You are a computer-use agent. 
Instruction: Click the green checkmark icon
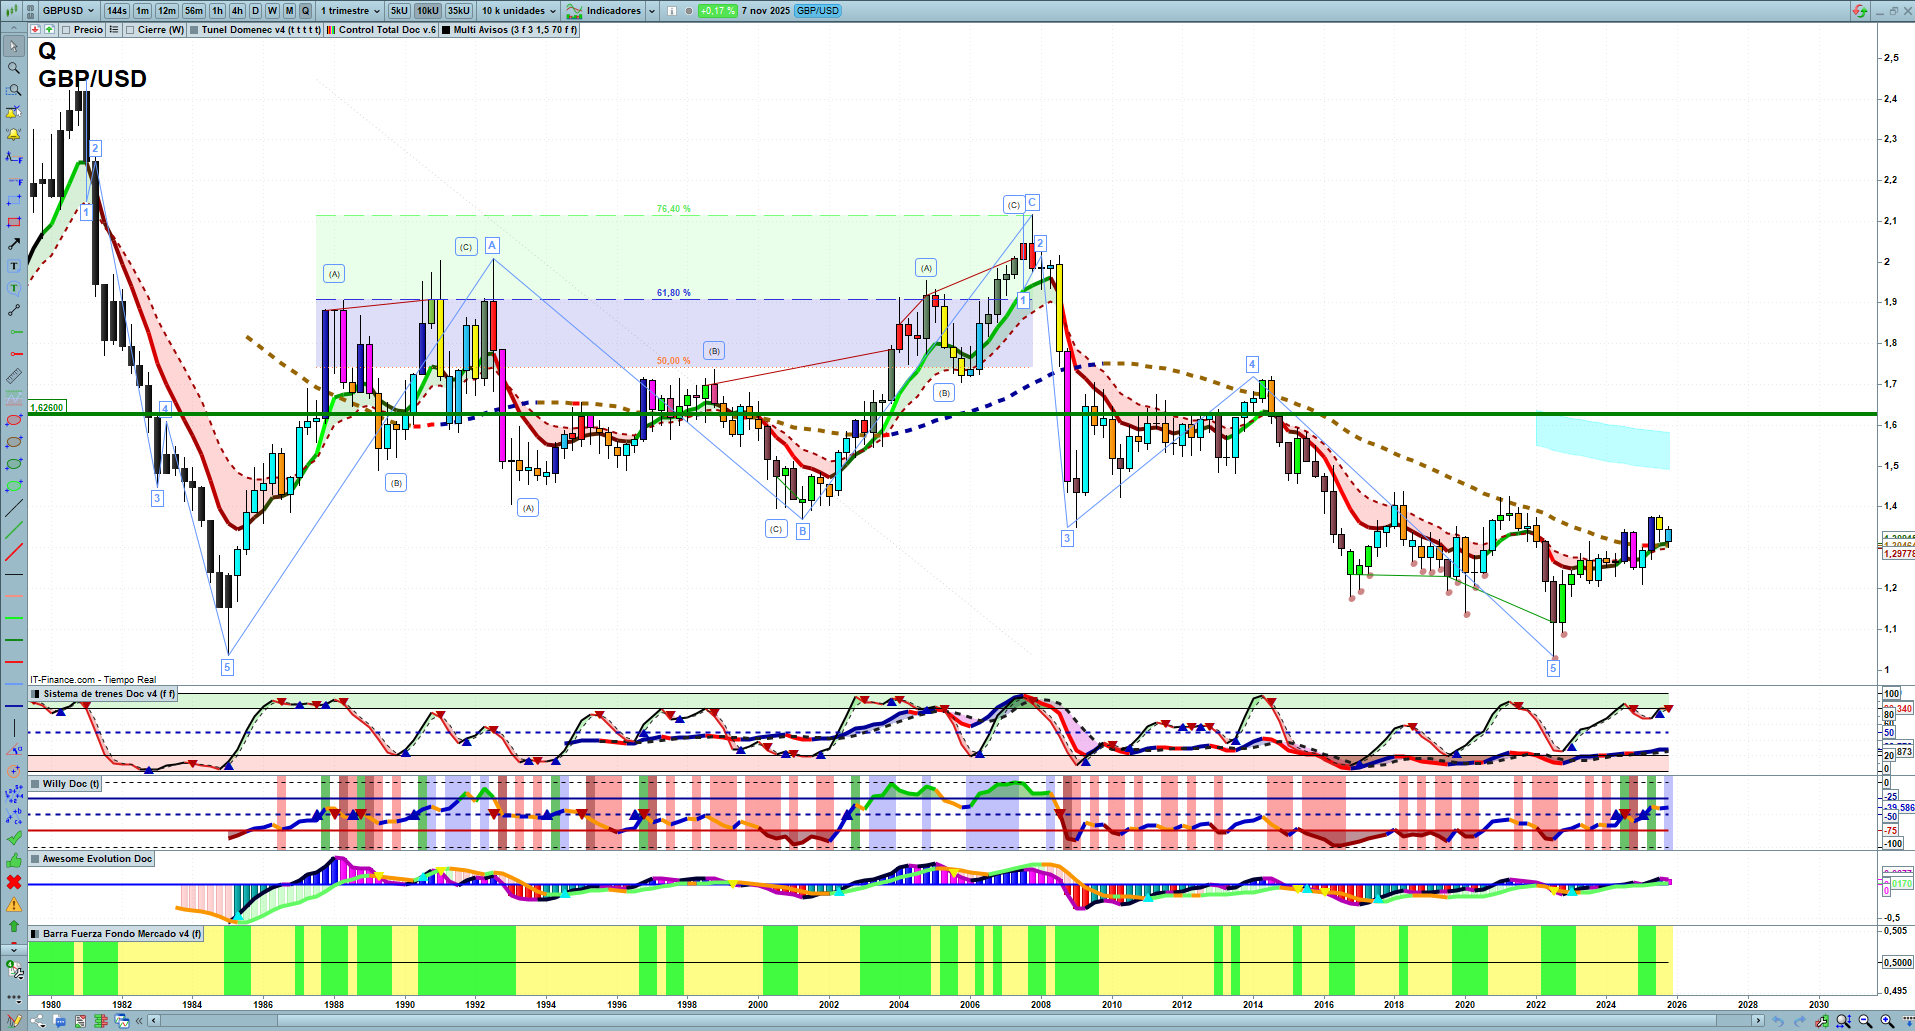14,838
